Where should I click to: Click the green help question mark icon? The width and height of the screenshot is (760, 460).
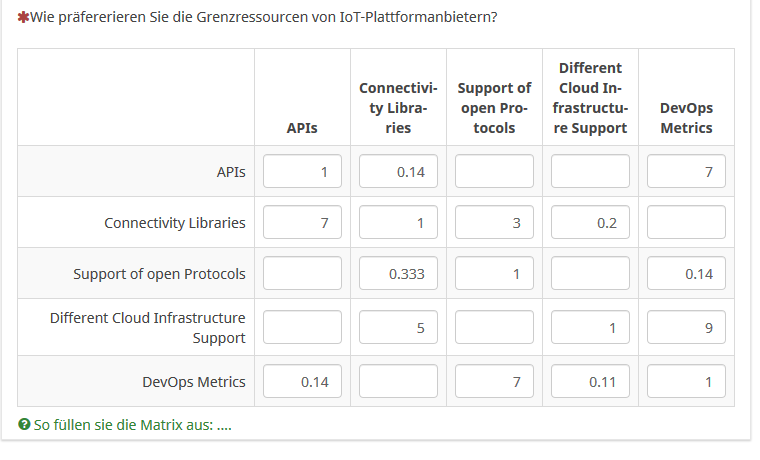click(24, 425)
